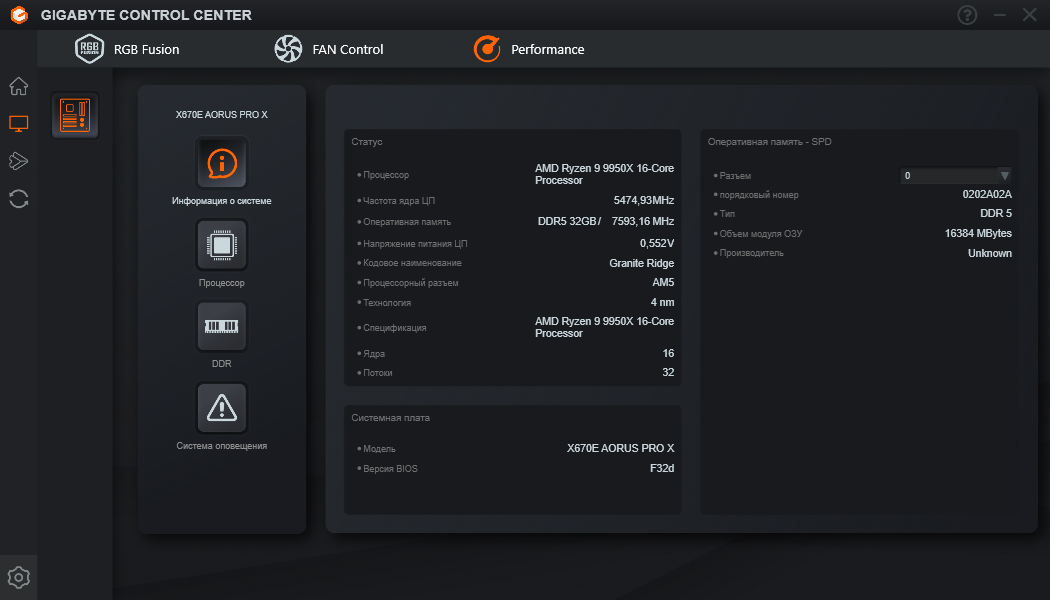The height and width of the screenshot is (600, 1050).
Task: Click the X670E AORUS PRO X panel title
Action: [x=222, y=115]
